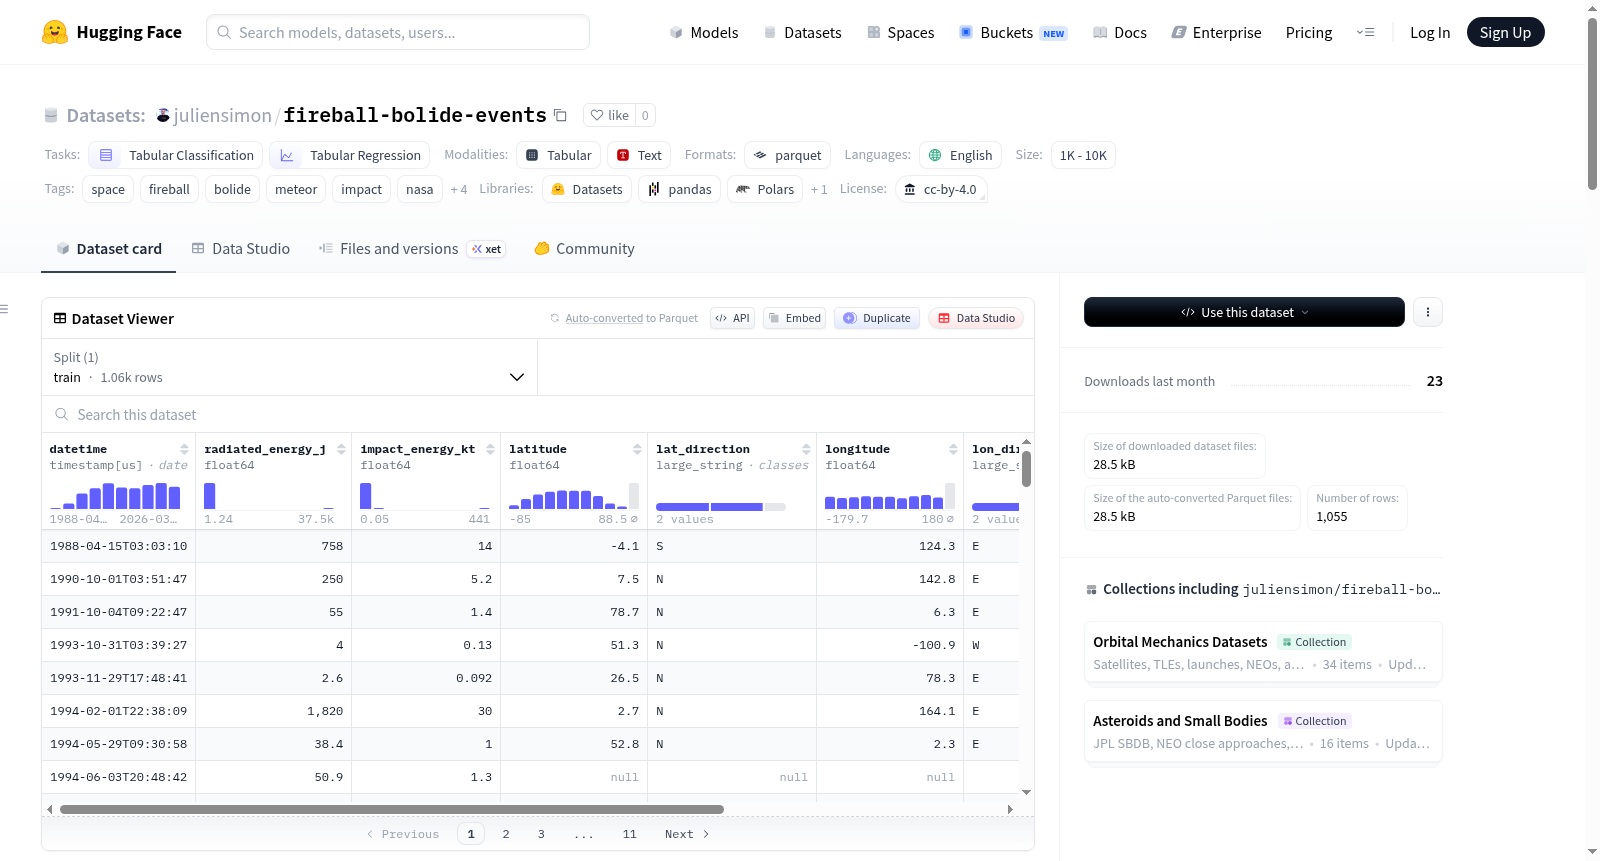Click juliensimon user avatar icon

pos(163,115)
